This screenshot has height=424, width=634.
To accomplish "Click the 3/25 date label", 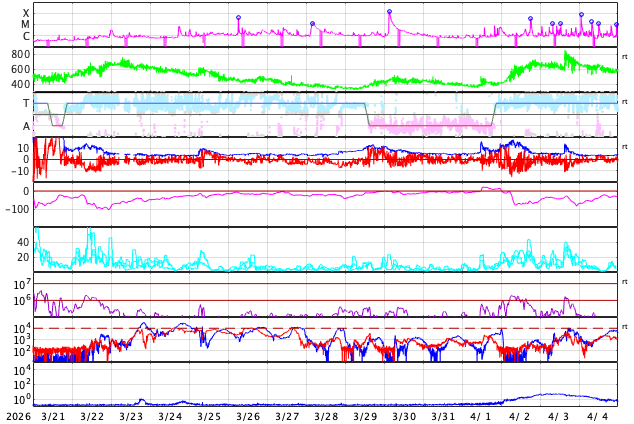I will (208, 416).
